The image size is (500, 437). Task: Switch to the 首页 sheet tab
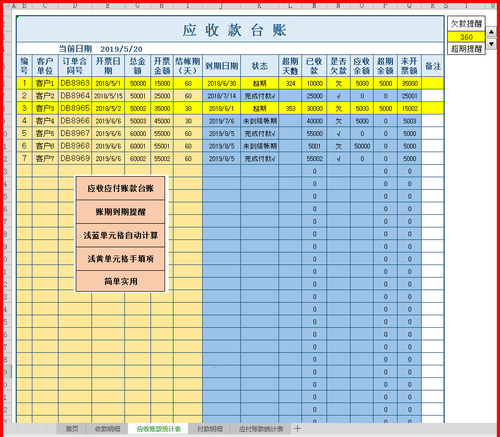pyautogui.click(x=72, y=429)
